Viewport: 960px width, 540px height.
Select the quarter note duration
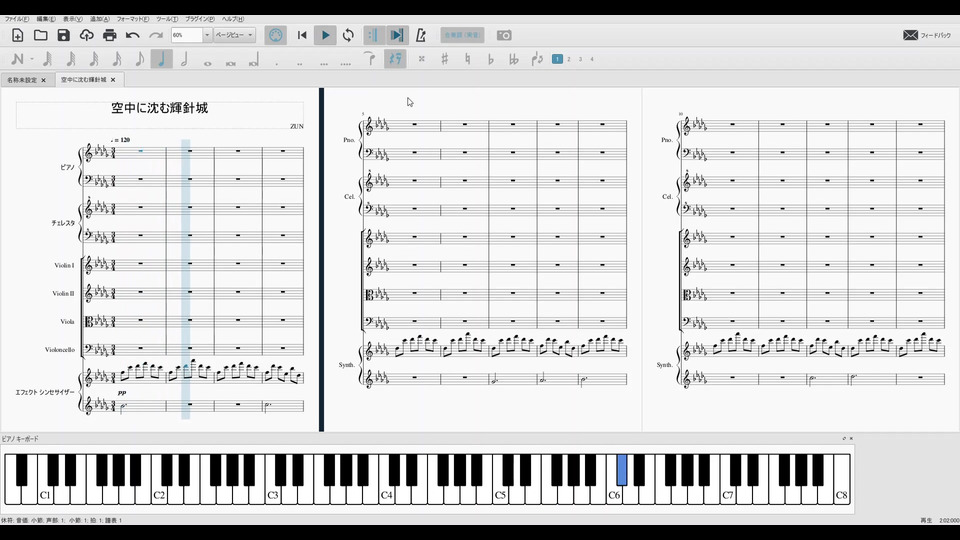click(x=162, y=59)
